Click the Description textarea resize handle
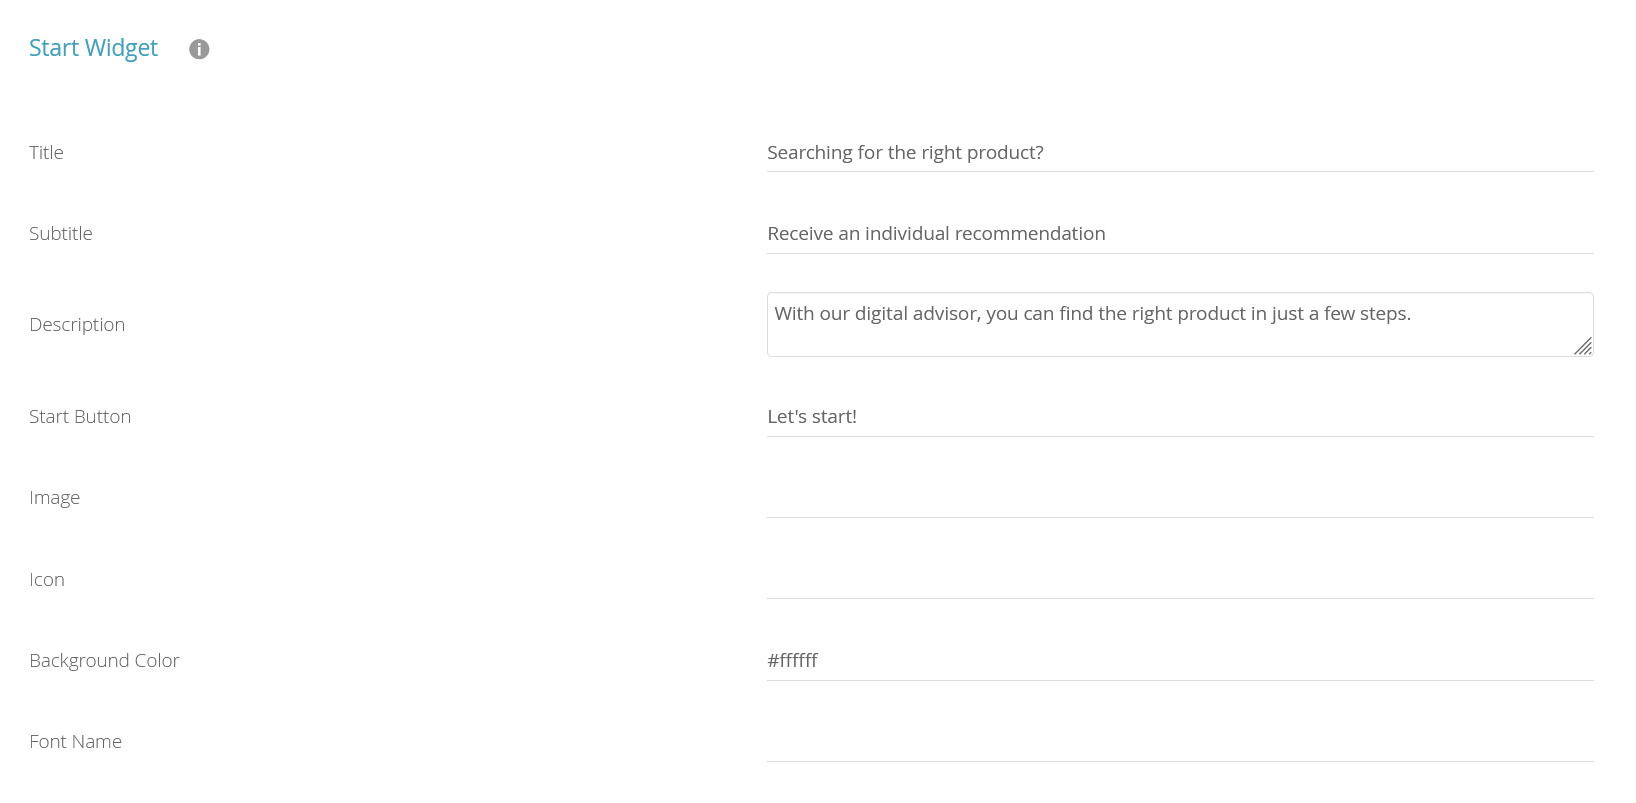1636x803 pixels. coord(1583,347)
